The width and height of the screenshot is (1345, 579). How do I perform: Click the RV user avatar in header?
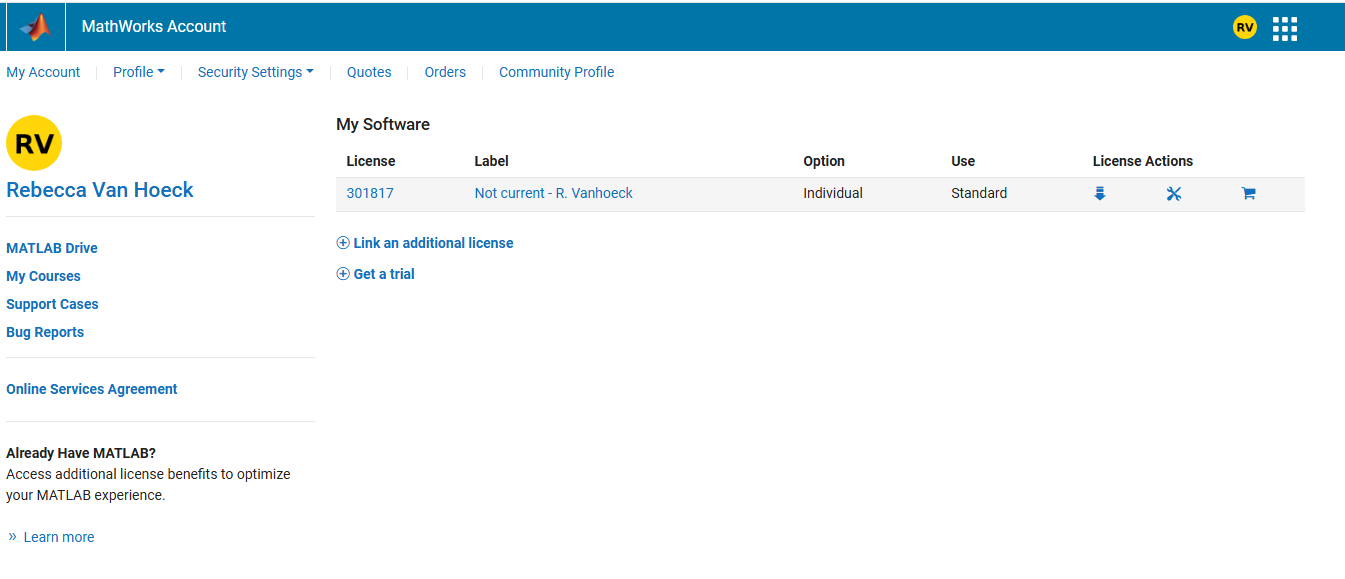[1244, 28]
